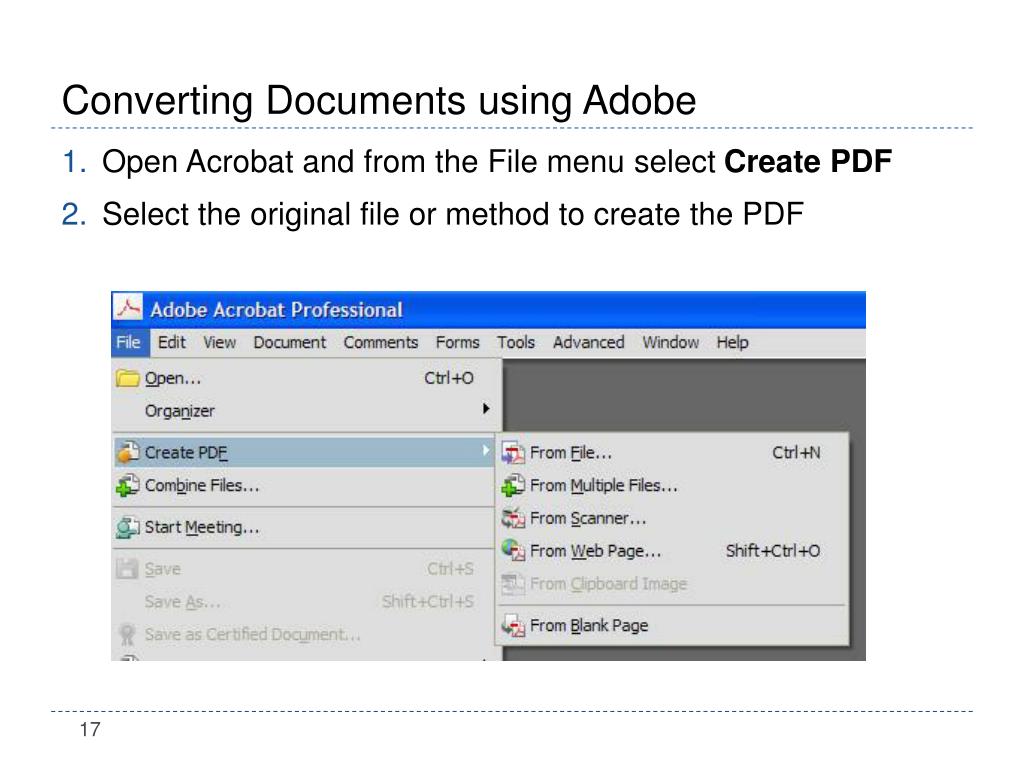Click the Create PDF menu icon
The height and width of the screenshot is (768, 1024).
pos(127,452)
